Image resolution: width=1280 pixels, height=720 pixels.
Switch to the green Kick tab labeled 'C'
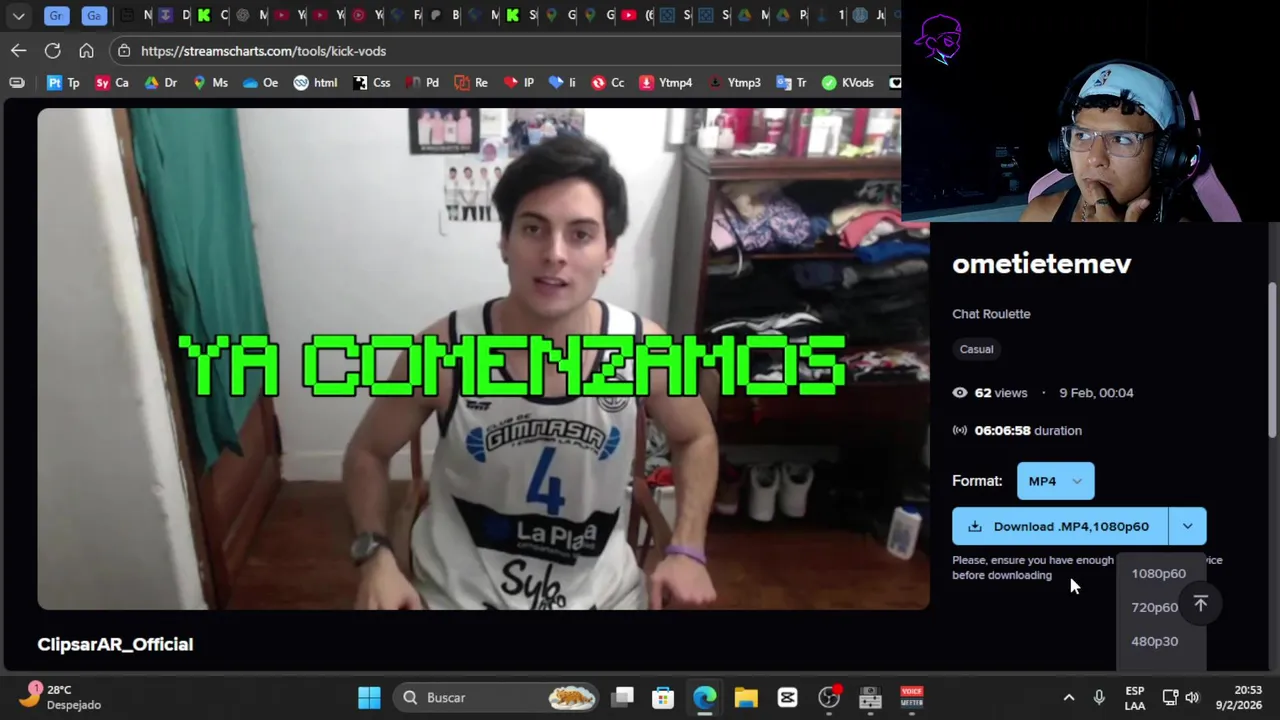(213, 15)
